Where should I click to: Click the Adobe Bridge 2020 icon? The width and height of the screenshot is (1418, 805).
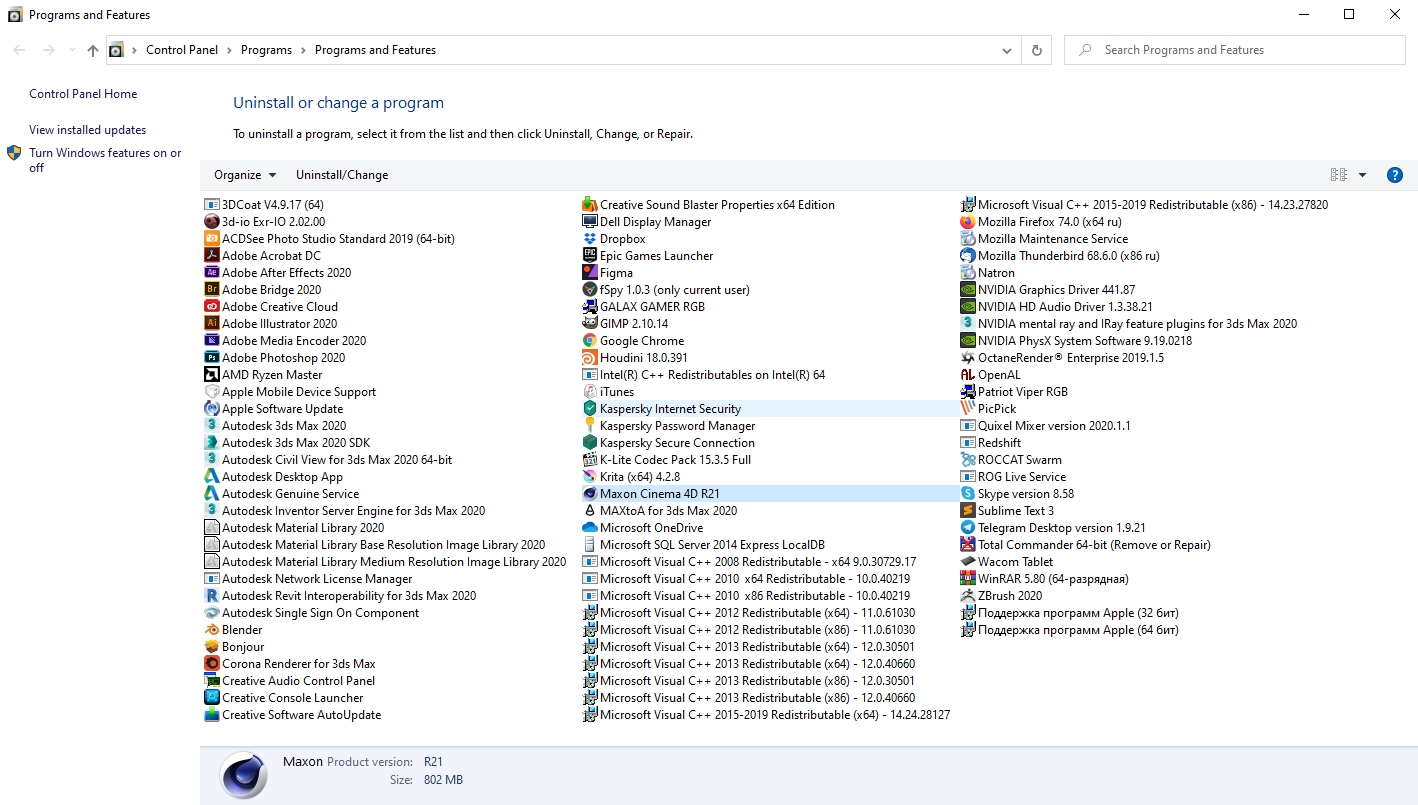[x=211, y=290]
